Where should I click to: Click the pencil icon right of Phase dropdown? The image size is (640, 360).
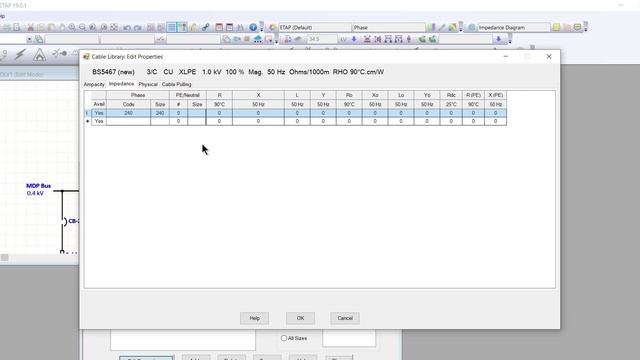pos(442,27)
